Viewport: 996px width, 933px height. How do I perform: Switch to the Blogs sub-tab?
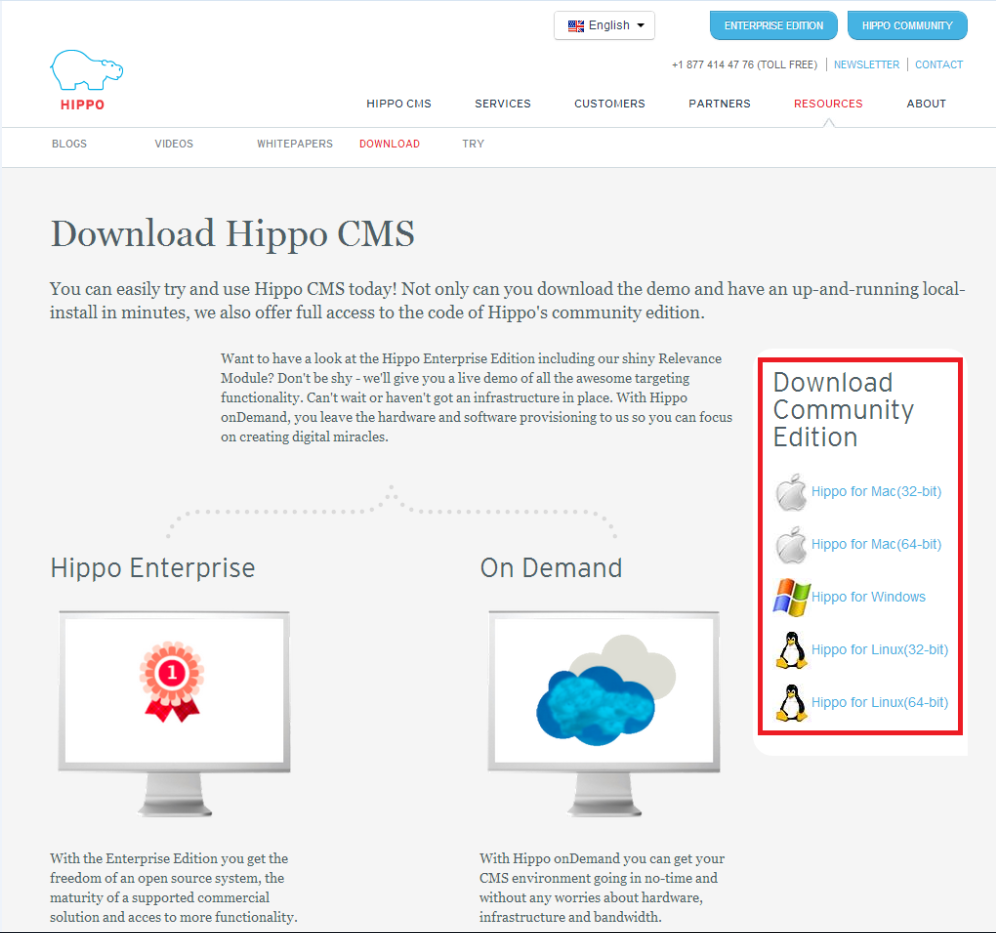69,144
